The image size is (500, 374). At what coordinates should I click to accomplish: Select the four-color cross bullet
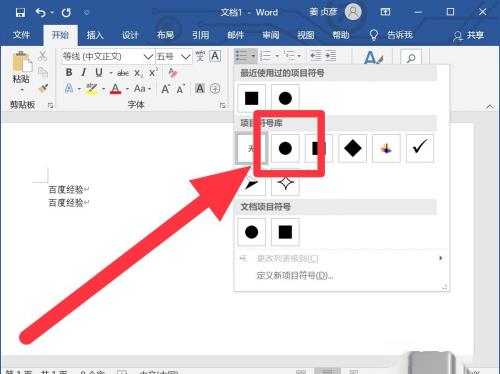(x=386, y=148)
